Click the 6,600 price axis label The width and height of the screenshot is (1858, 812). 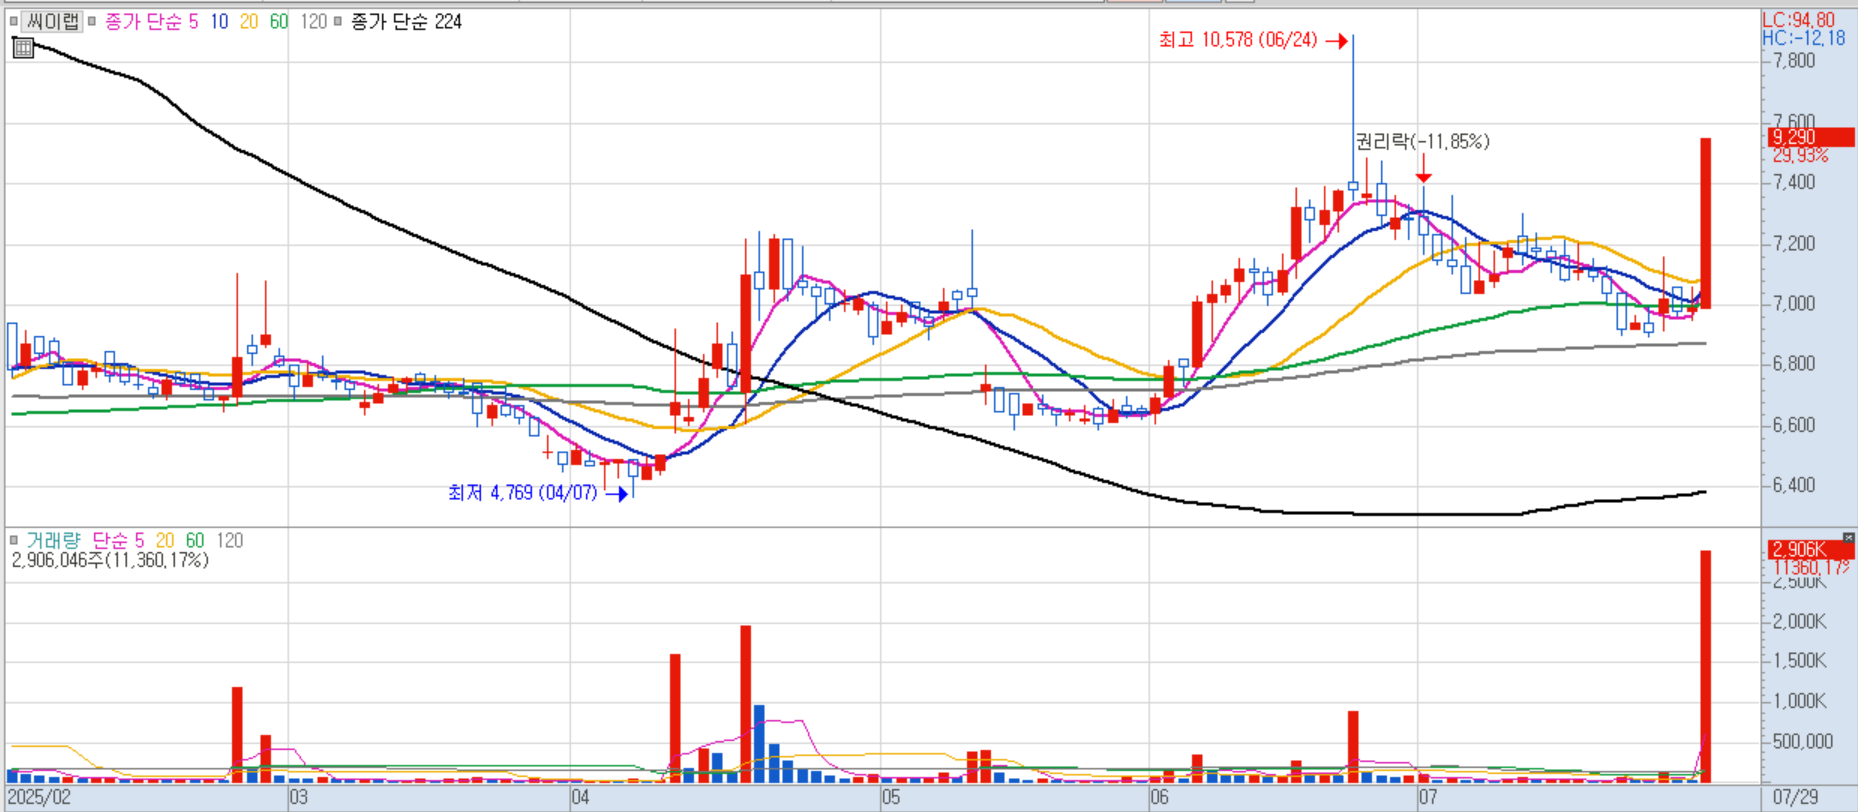pos(1794,425)
